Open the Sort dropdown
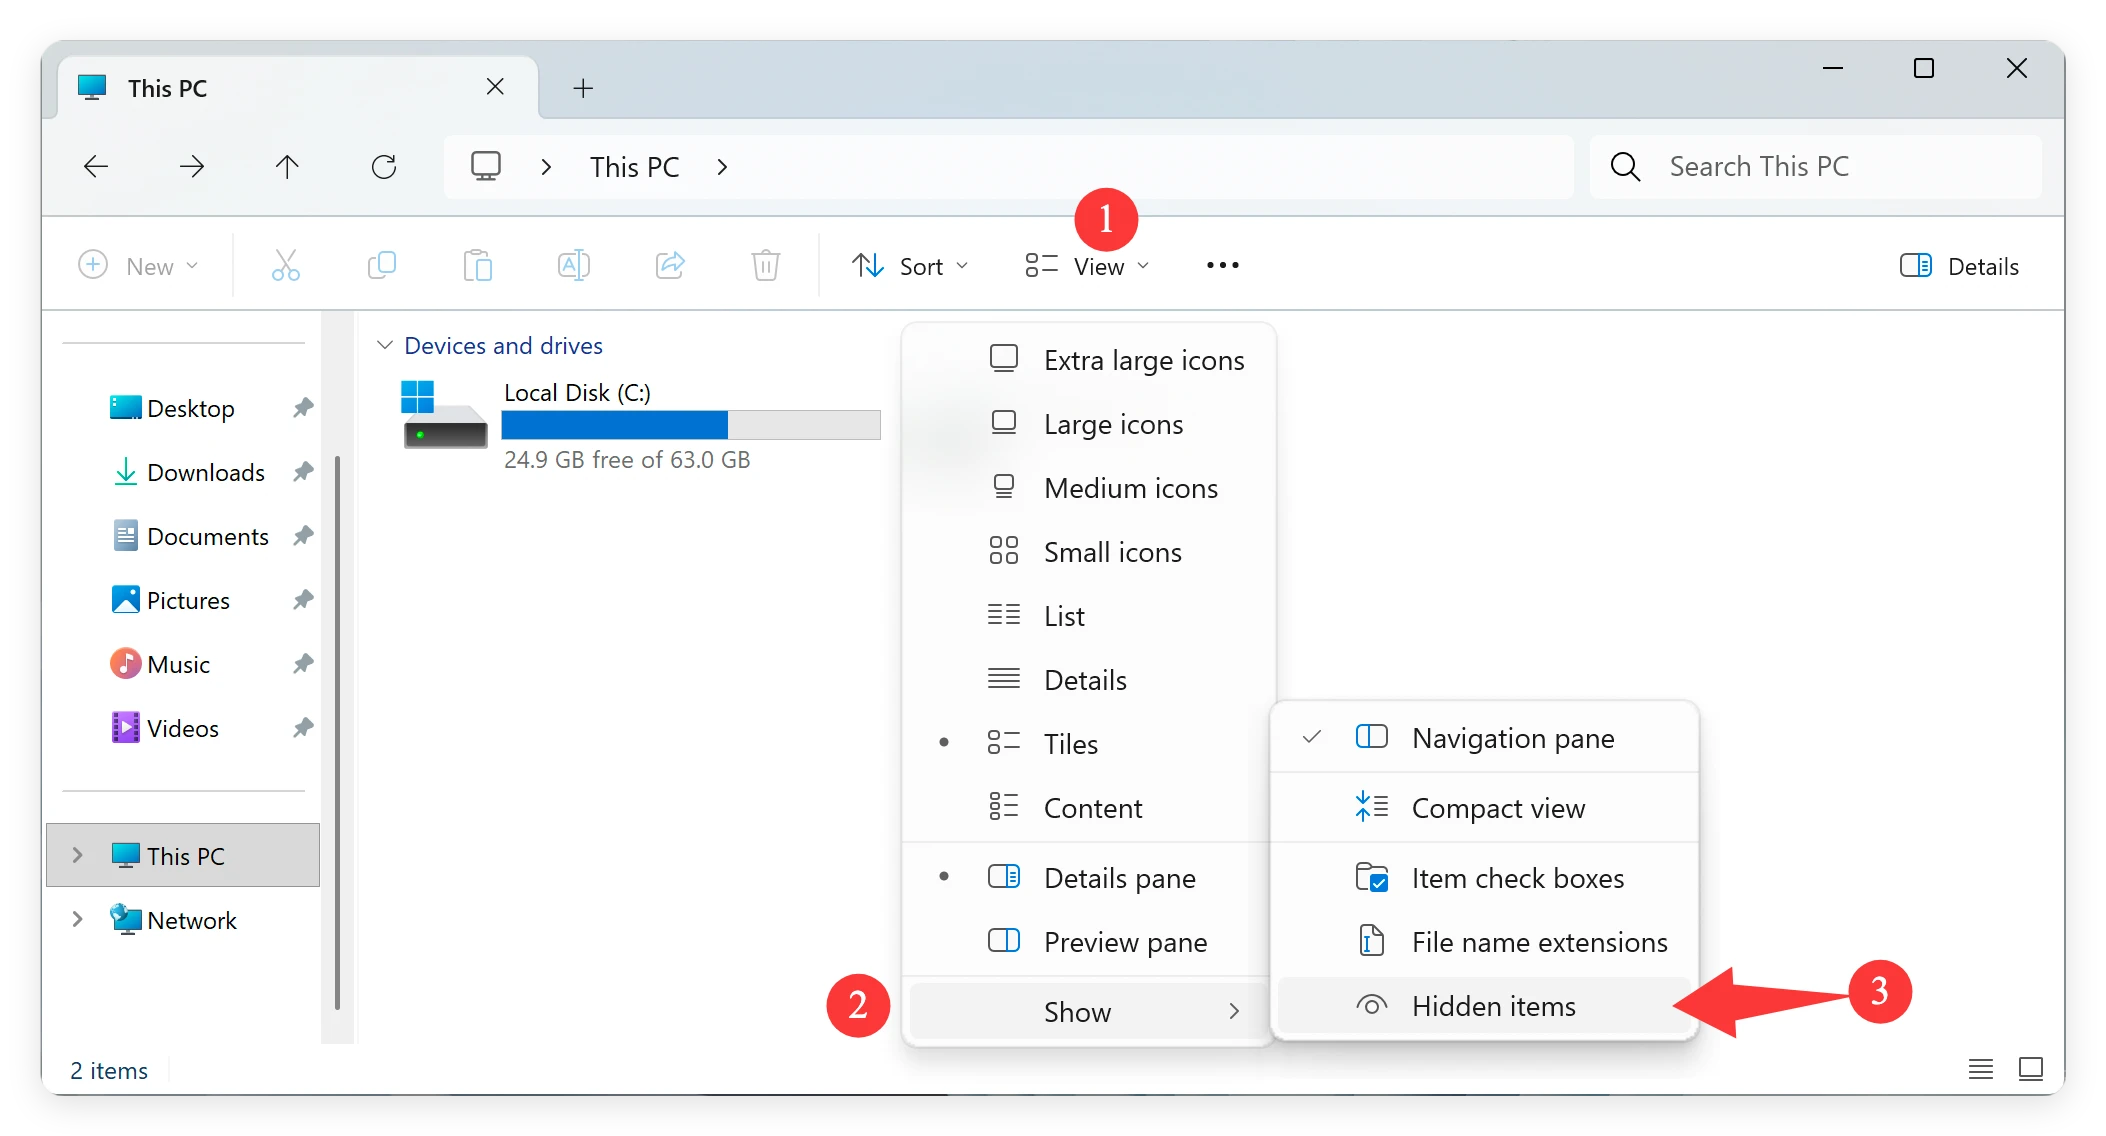Screen dimensions: 2106x1136 click(910, 266)
